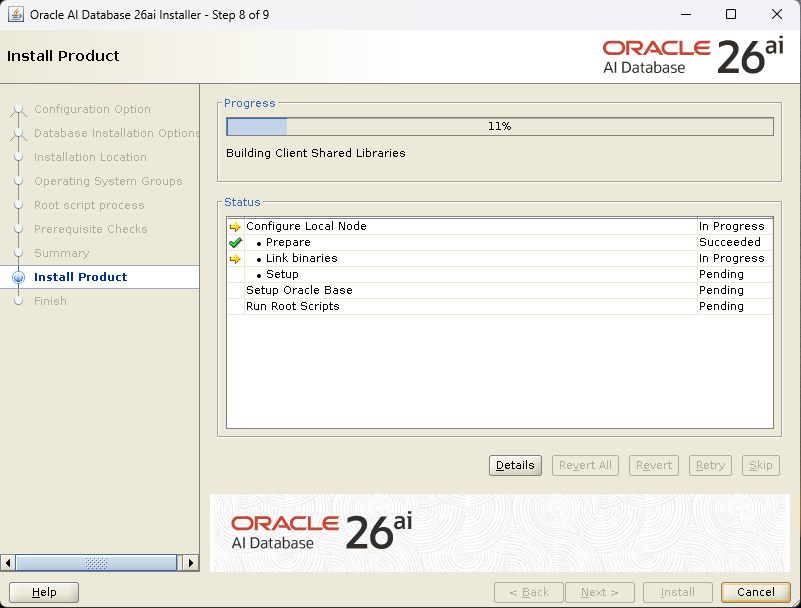The width and height of the screenshot is (801, 608).
Task: Select the Prerequisite Checks step
Action: (90, 229)
